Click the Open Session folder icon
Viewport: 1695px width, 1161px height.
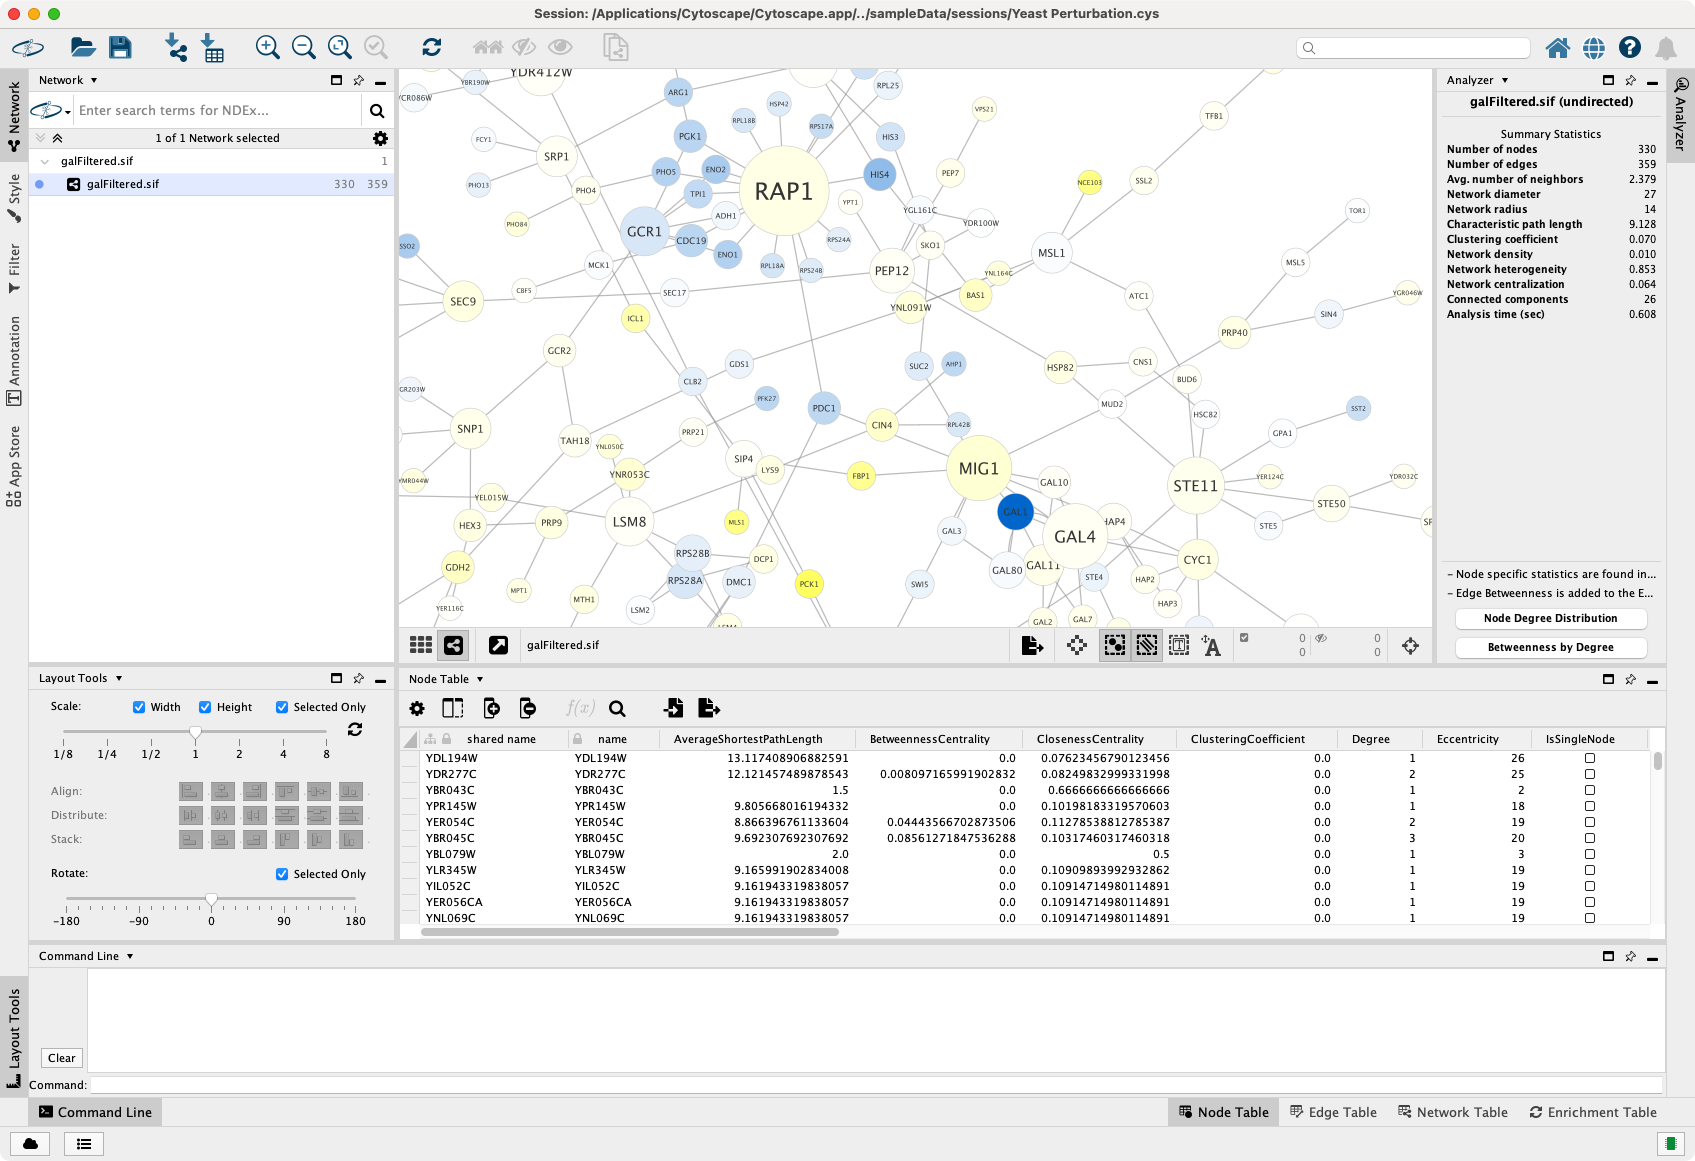click(82, 47)
